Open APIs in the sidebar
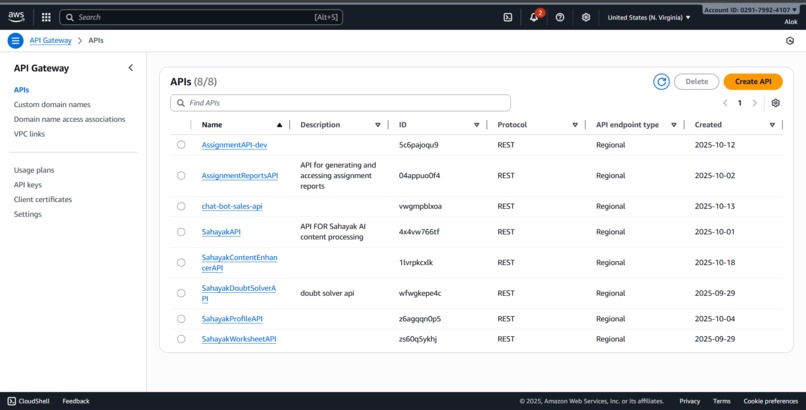 [x=22, y=89]
